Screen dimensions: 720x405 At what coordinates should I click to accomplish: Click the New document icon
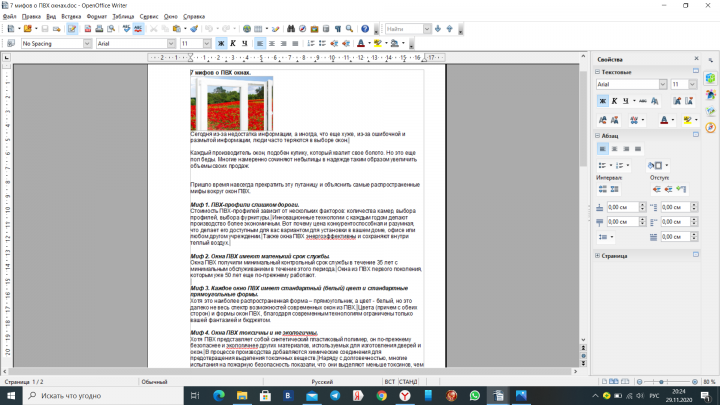tap(11, 29)
